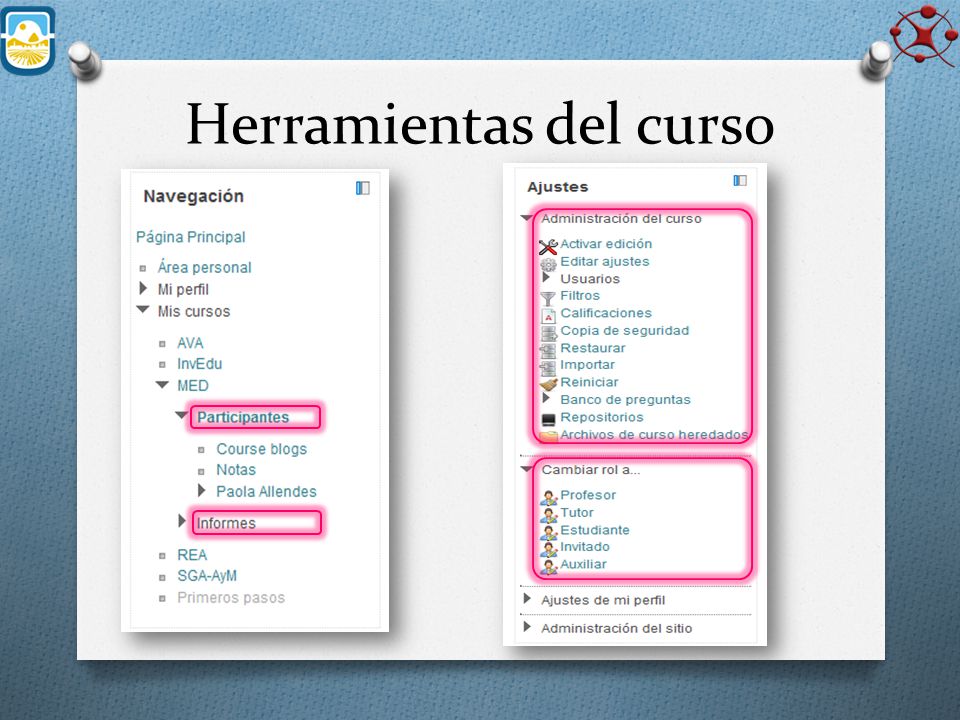The width and height of the screenshot is (960, 720).
Task: Click the university shield logo
Action: pos(28,40)
